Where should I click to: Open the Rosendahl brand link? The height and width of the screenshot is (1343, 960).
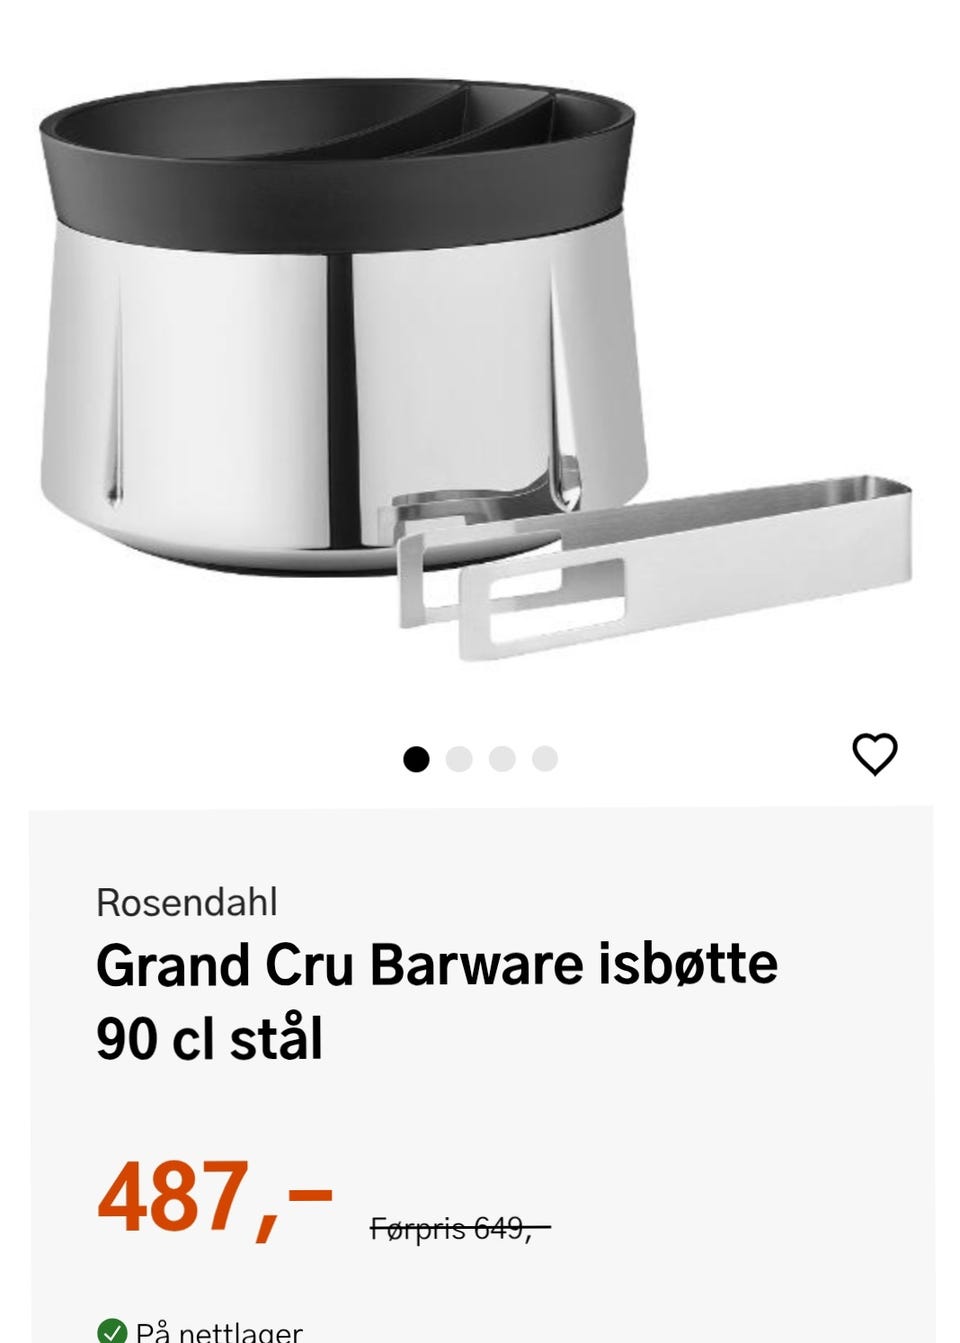[x=187, y=902]
